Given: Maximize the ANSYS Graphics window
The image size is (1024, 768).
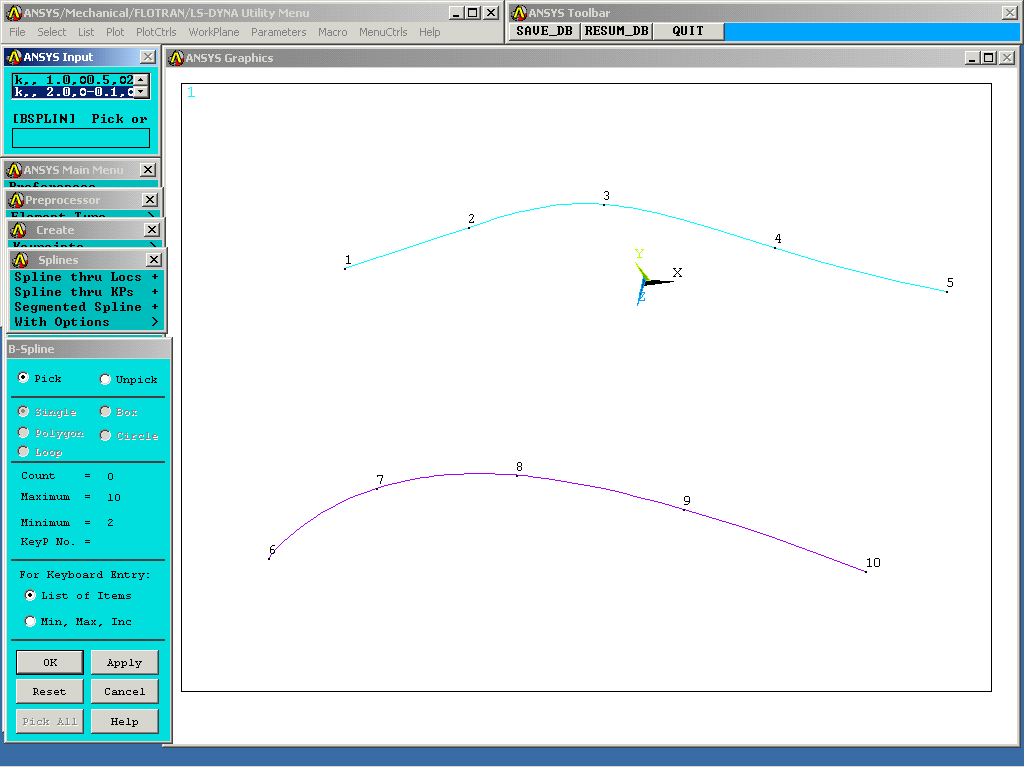Looking at the screenshot, I should [989, 58].
